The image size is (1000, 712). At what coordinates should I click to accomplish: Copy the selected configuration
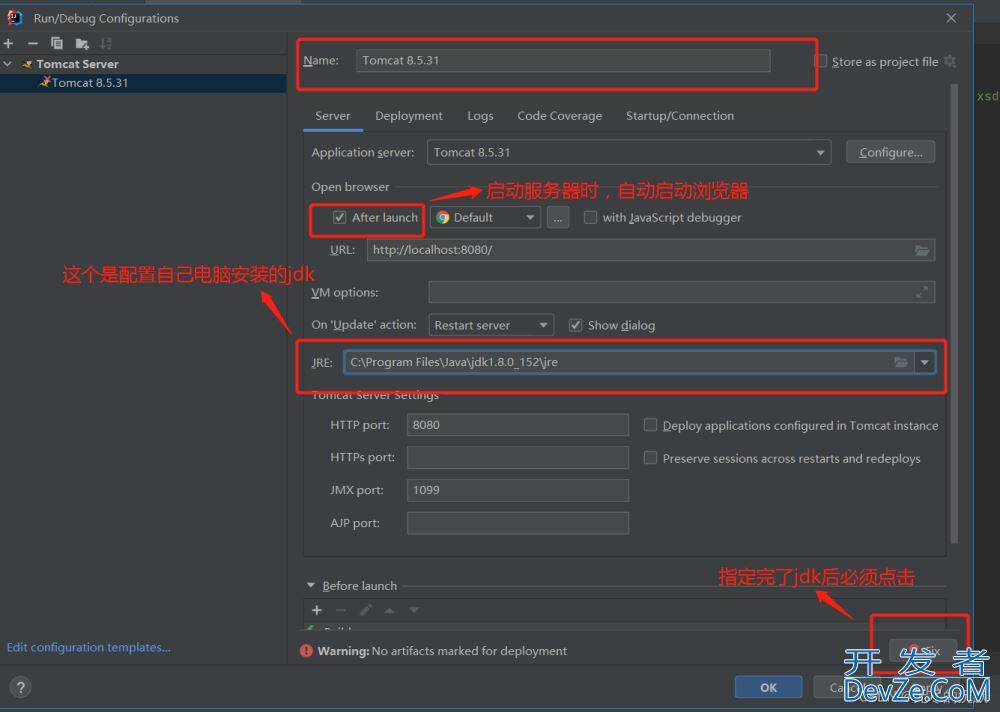(x=57, y=43)
